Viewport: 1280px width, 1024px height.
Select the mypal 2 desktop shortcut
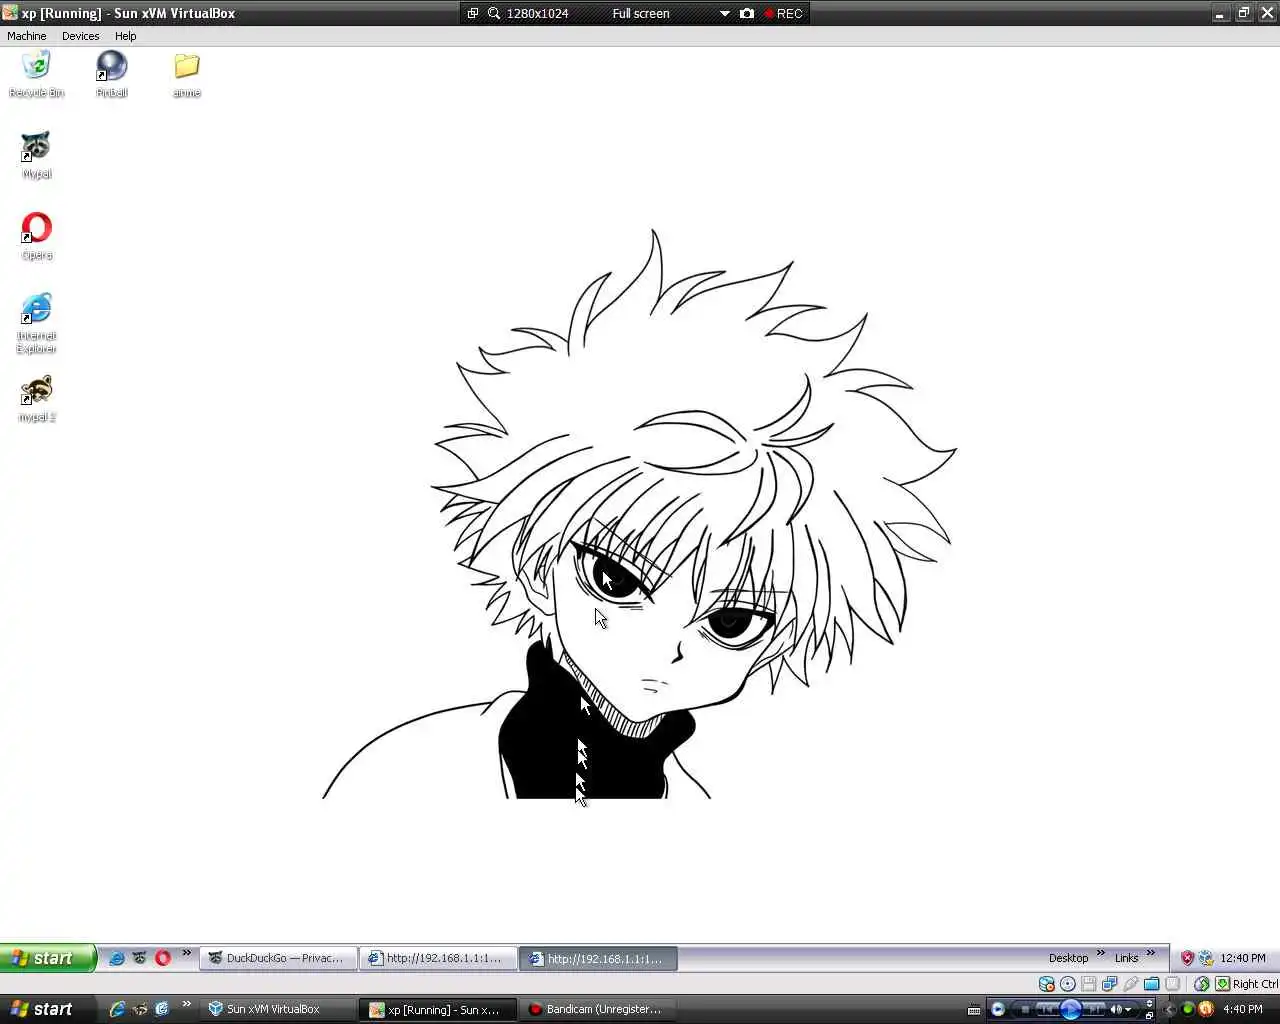(36, 399)
